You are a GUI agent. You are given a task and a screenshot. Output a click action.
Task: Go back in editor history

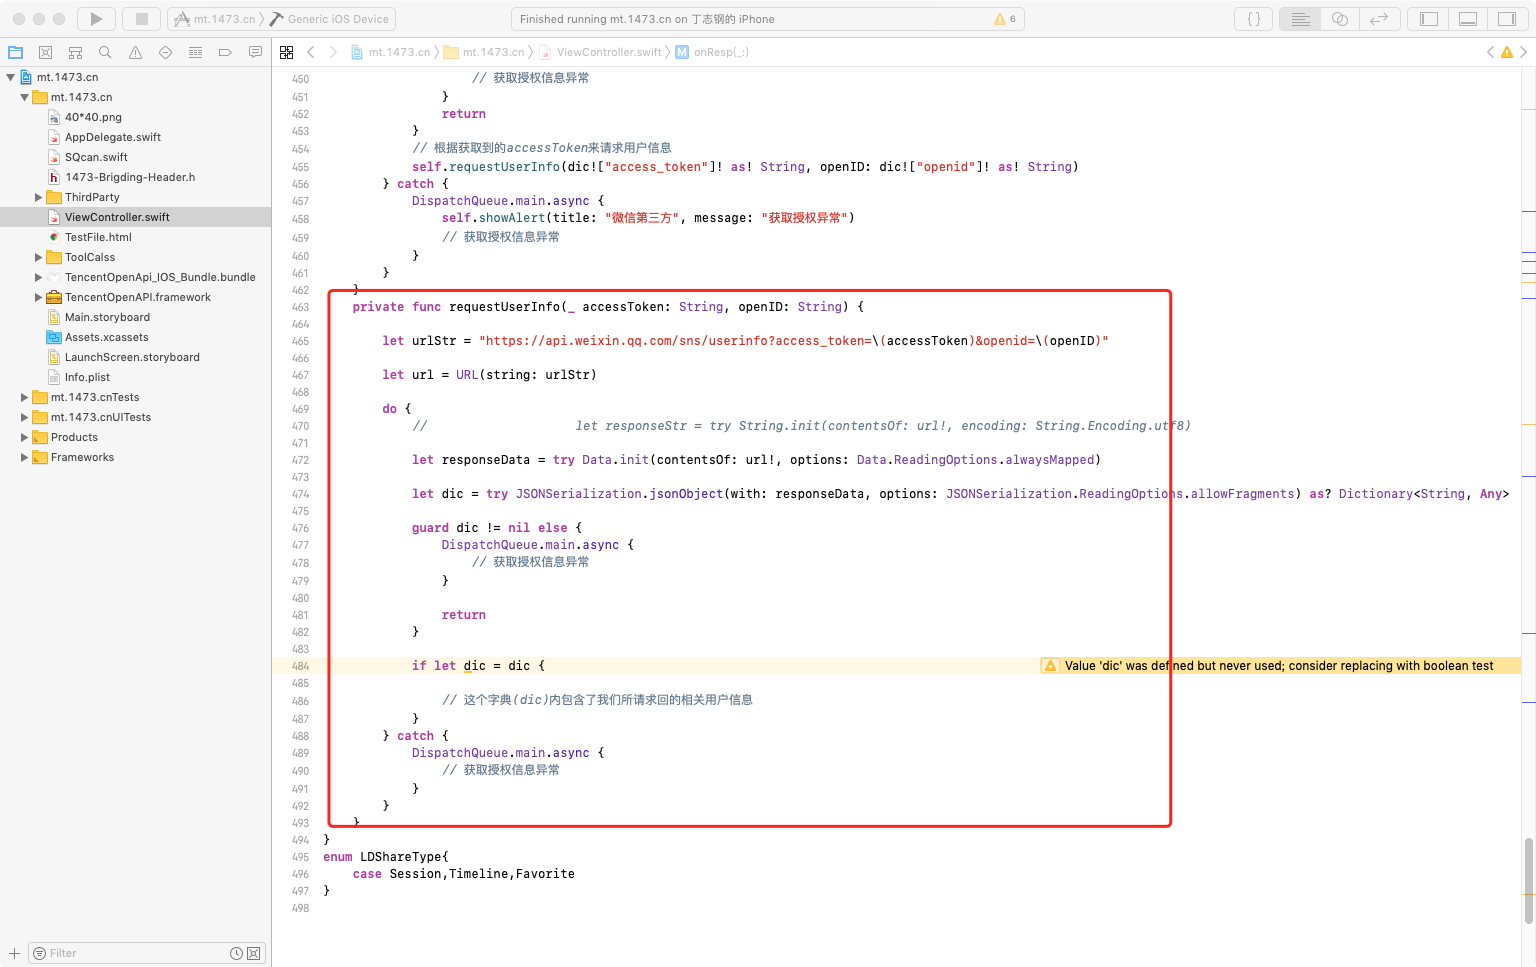pyautogui.click(x=311, y=52)
